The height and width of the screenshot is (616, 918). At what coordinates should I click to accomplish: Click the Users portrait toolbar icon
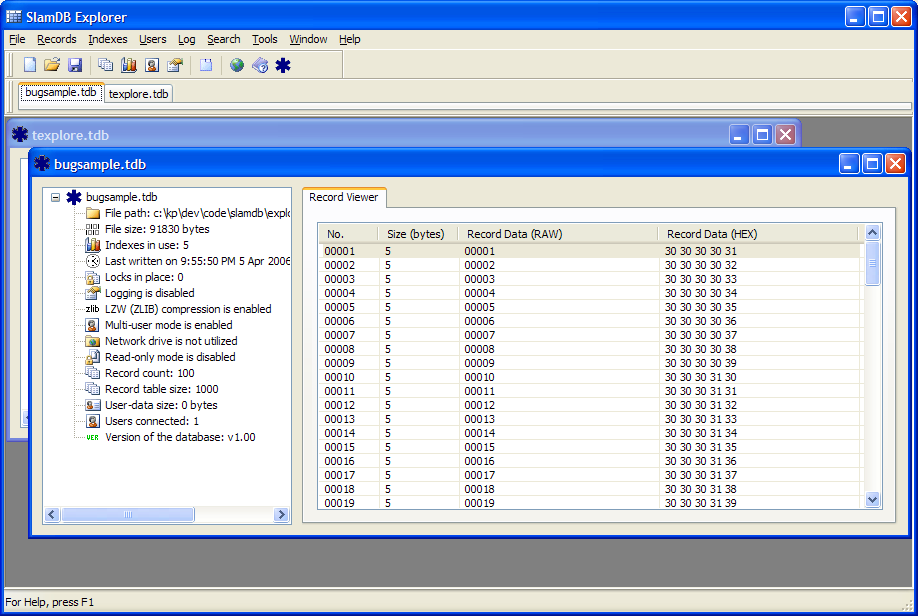click(x=152, y=65)
